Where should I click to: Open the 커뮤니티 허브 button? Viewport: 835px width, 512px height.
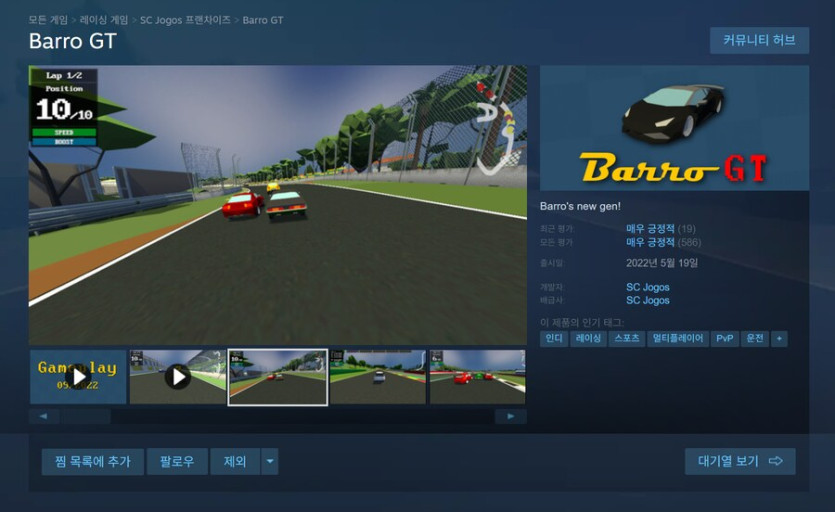click(759, 40)
